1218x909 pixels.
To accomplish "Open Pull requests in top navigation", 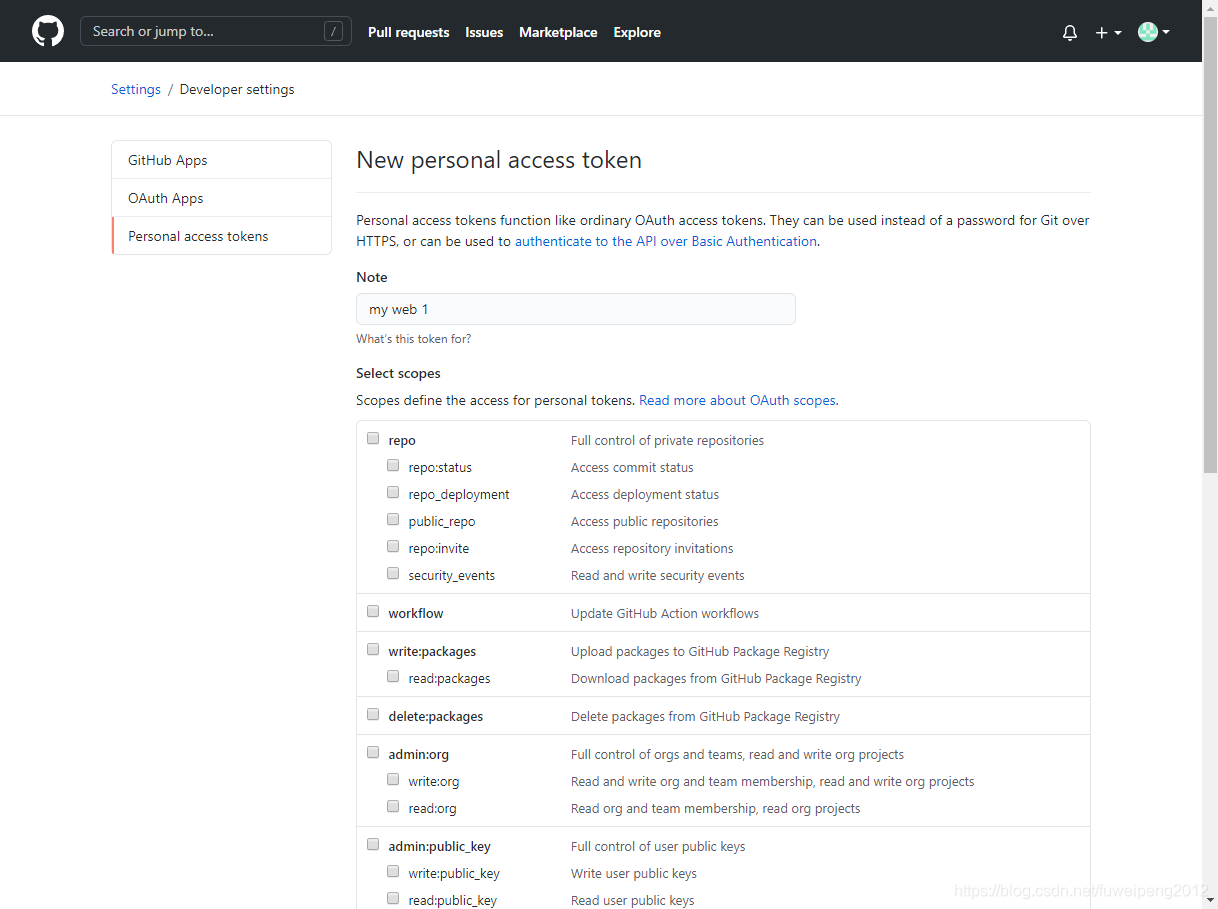I will pos(408,33).
